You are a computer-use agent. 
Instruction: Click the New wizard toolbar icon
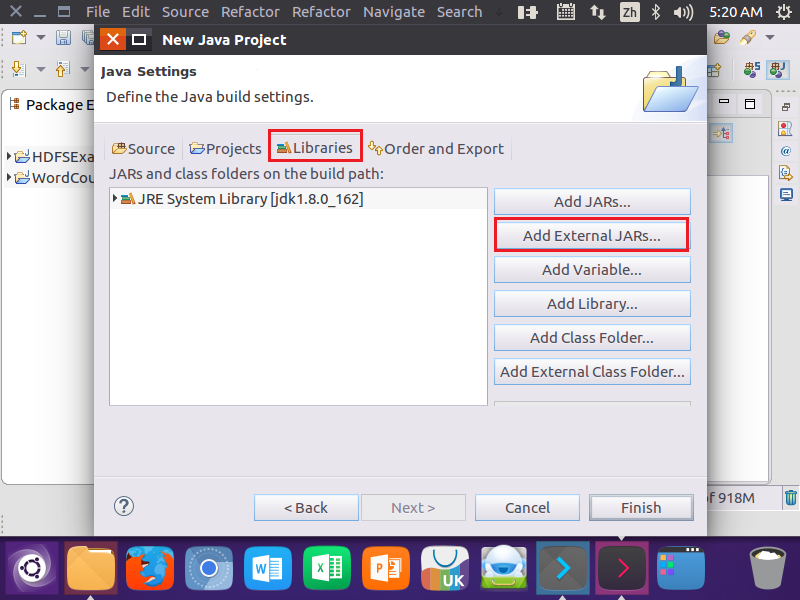click(19, 37)
